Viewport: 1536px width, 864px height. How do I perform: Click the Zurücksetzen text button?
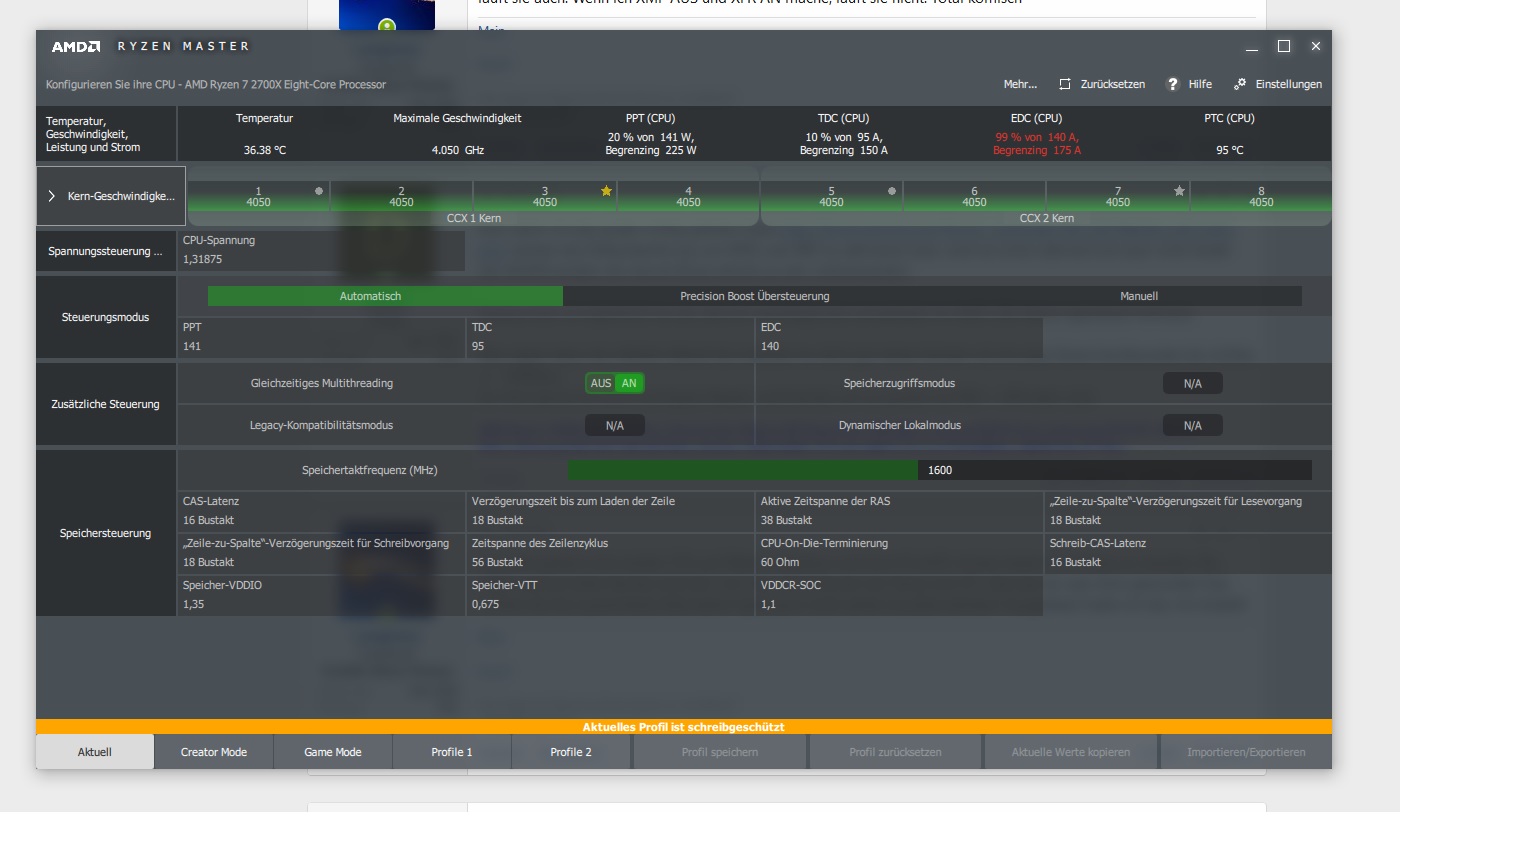[x=1113, y=84]
